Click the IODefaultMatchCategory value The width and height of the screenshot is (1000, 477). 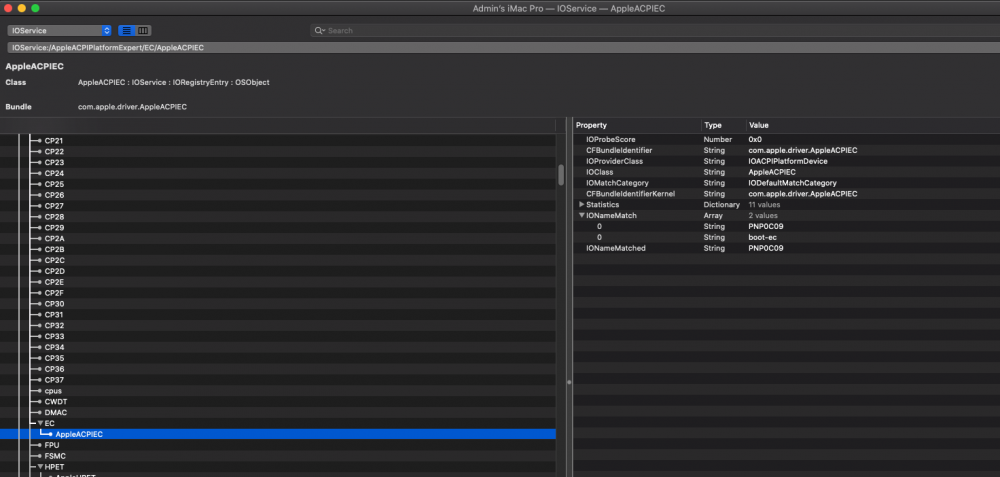792,183
